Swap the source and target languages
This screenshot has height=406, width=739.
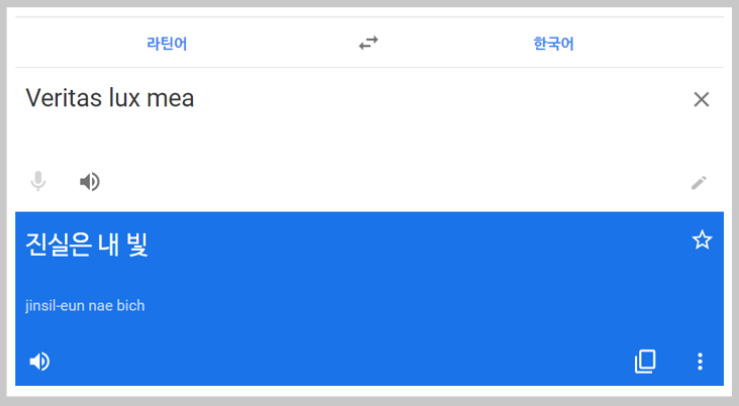click(x=368, y=43)
